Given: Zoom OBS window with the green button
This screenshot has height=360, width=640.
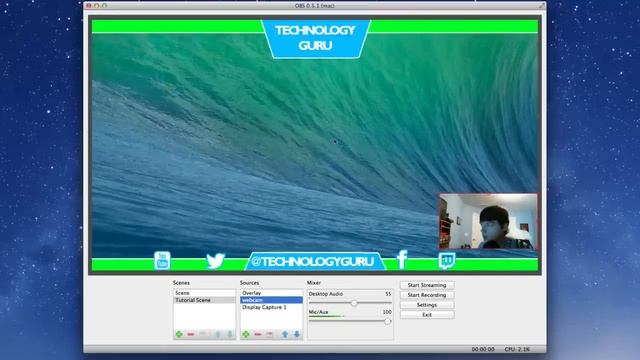Looking at the screenshot, I should (105, 6).
